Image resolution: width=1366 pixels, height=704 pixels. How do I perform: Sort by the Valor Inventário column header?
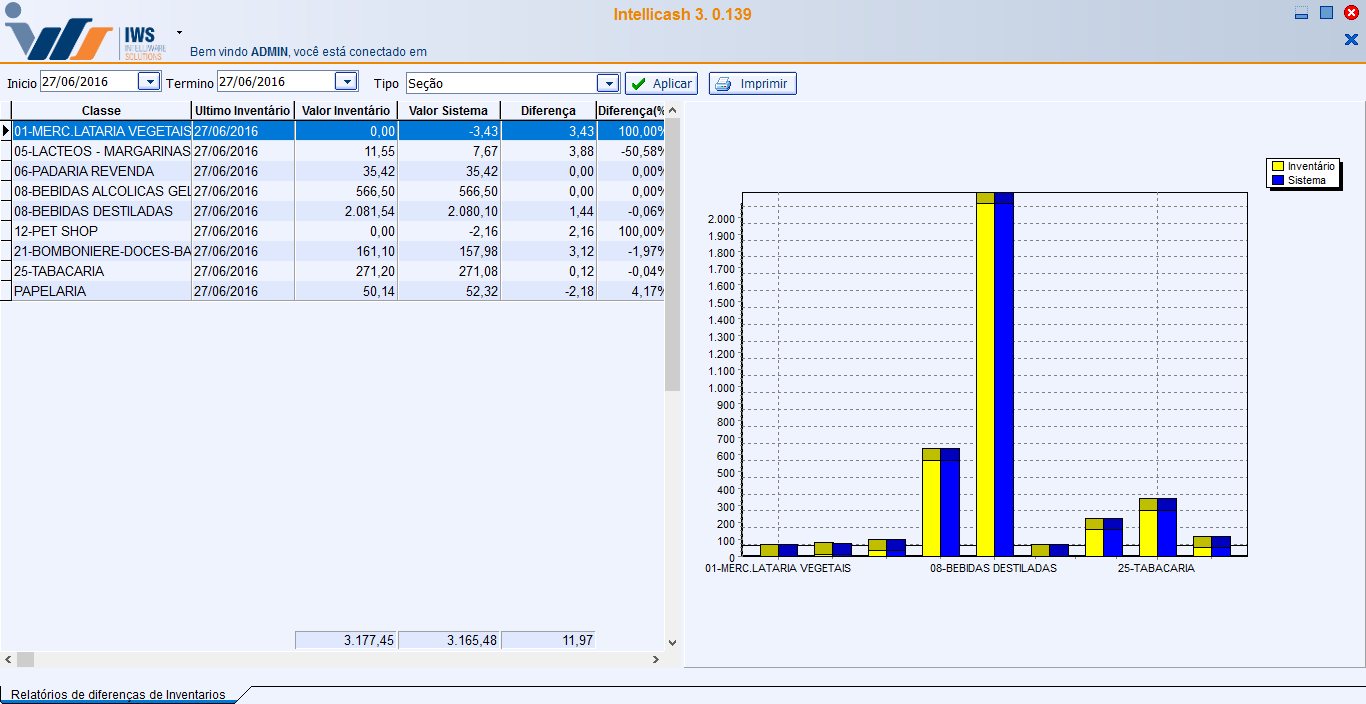pyautogui.click(x=346, y=111)
